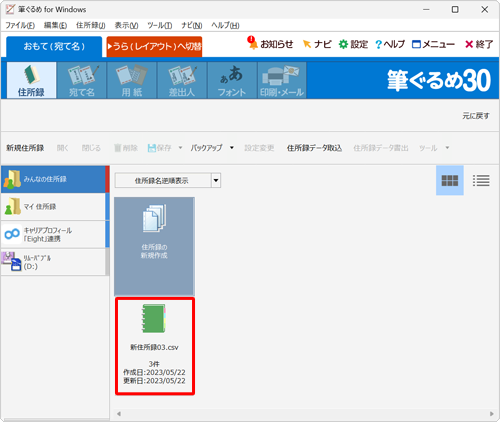Screen dimensions: 500x422
Task: Click the お知らせ notification bell
Action: click(270, 44)
